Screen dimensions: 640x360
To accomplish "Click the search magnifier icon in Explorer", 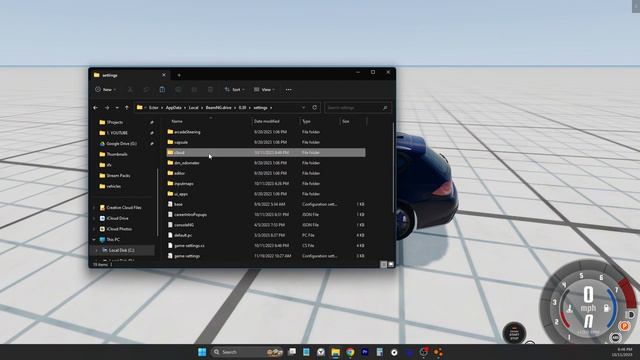I will point(385,108).
